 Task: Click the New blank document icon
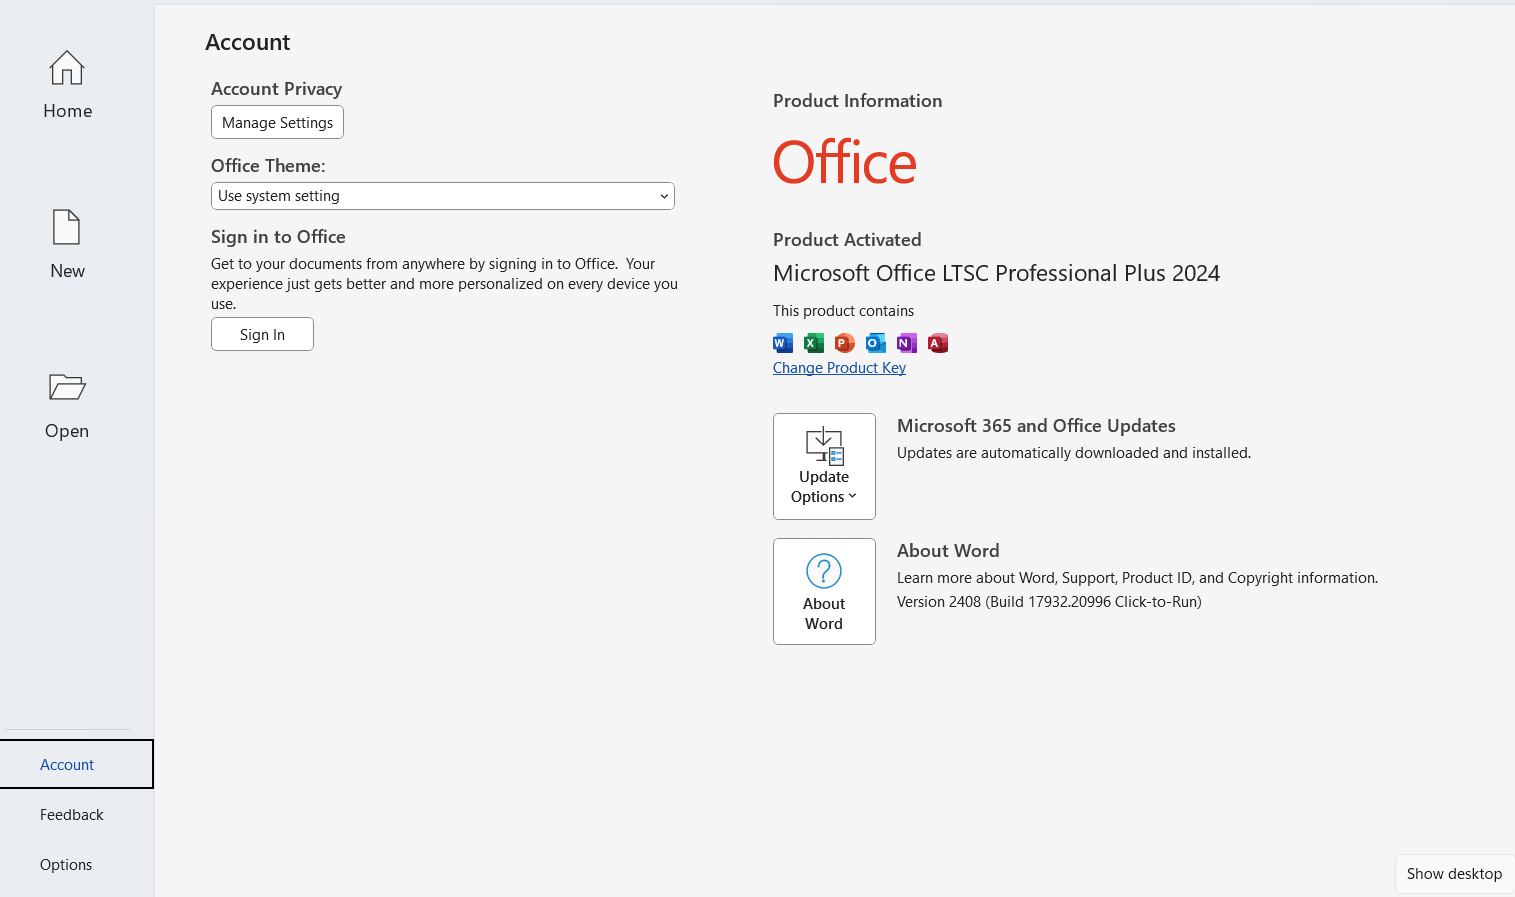pyautogui.click(x=67, y=227)
